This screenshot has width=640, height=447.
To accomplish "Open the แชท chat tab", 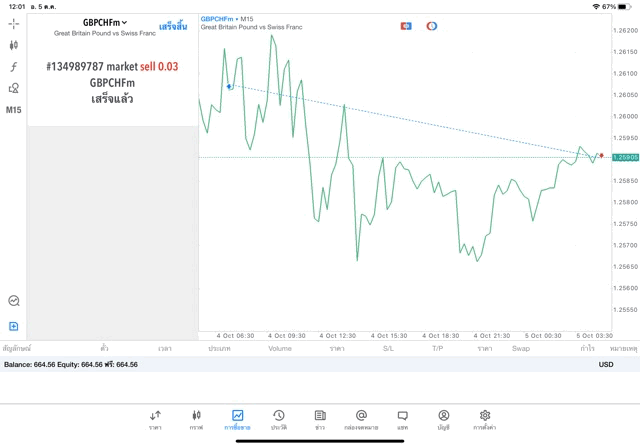I will pos(402,420).
